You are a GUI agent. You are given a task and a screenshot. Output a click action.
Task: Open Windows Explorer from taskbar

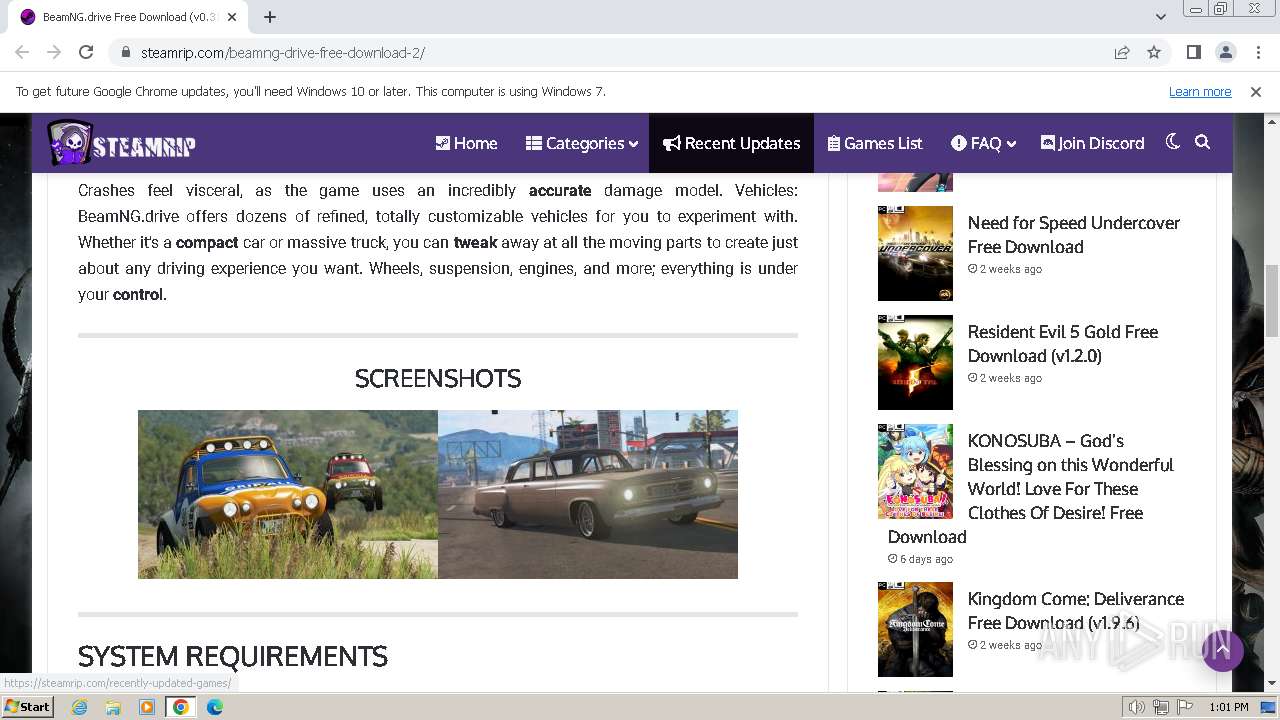pos(113,707)
